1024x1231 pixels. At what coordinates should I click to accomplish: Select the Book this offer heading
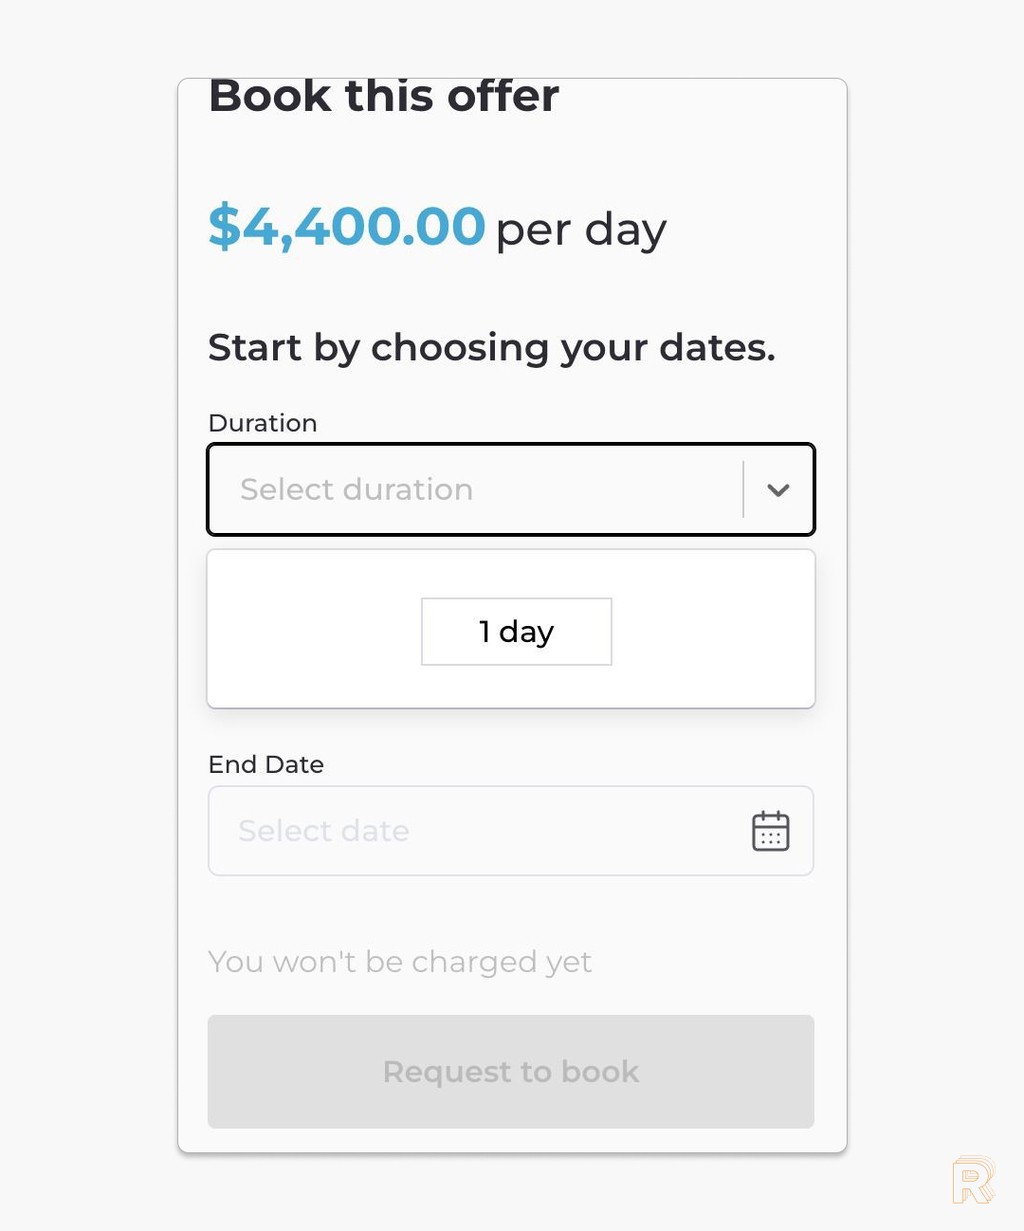(x=383, y=97)
